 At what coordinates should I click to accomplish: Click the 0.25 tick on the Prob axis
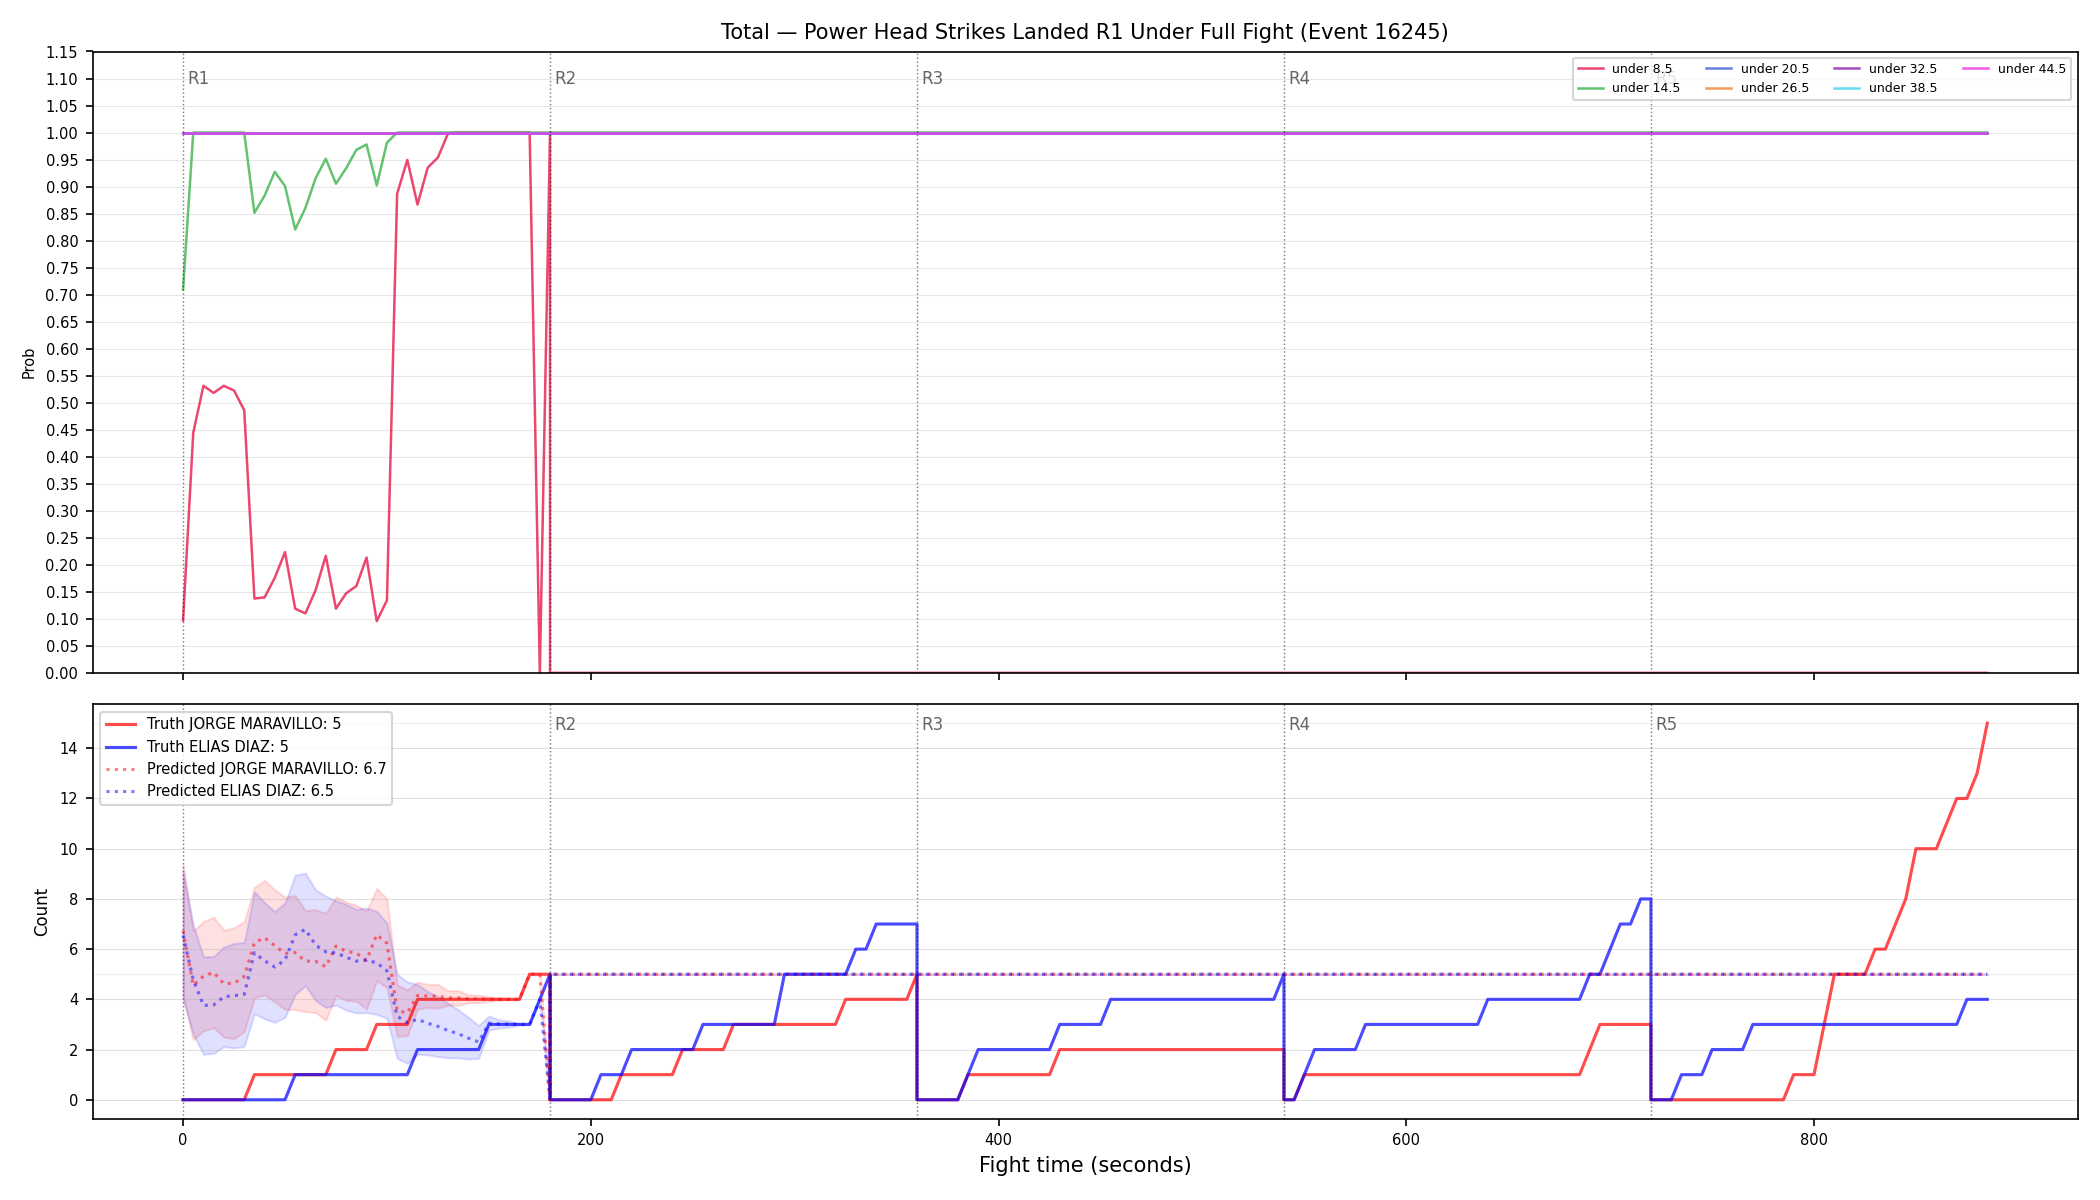tap(62, 538)
